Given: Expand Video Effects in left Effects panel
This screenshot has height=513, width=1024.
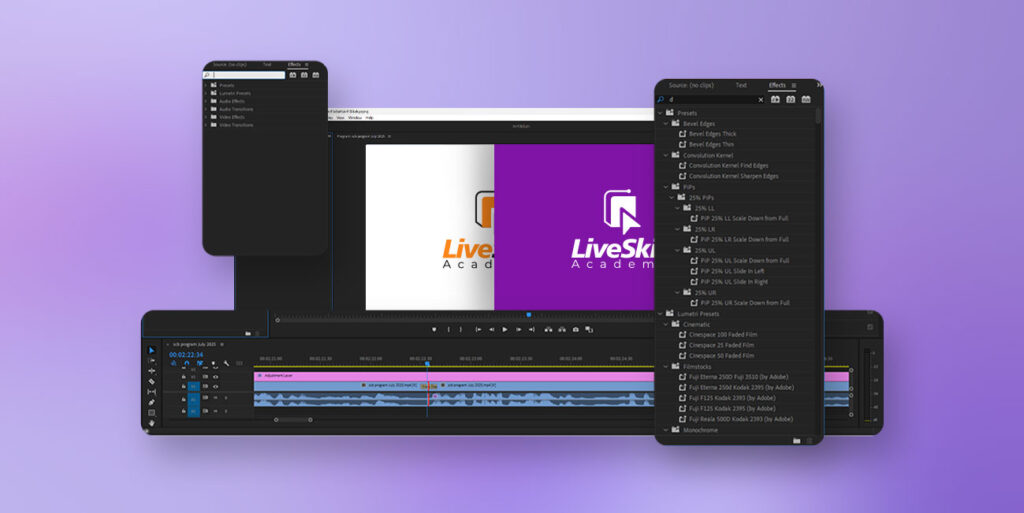Looking at the screenshot, I should tap(206, 117).
